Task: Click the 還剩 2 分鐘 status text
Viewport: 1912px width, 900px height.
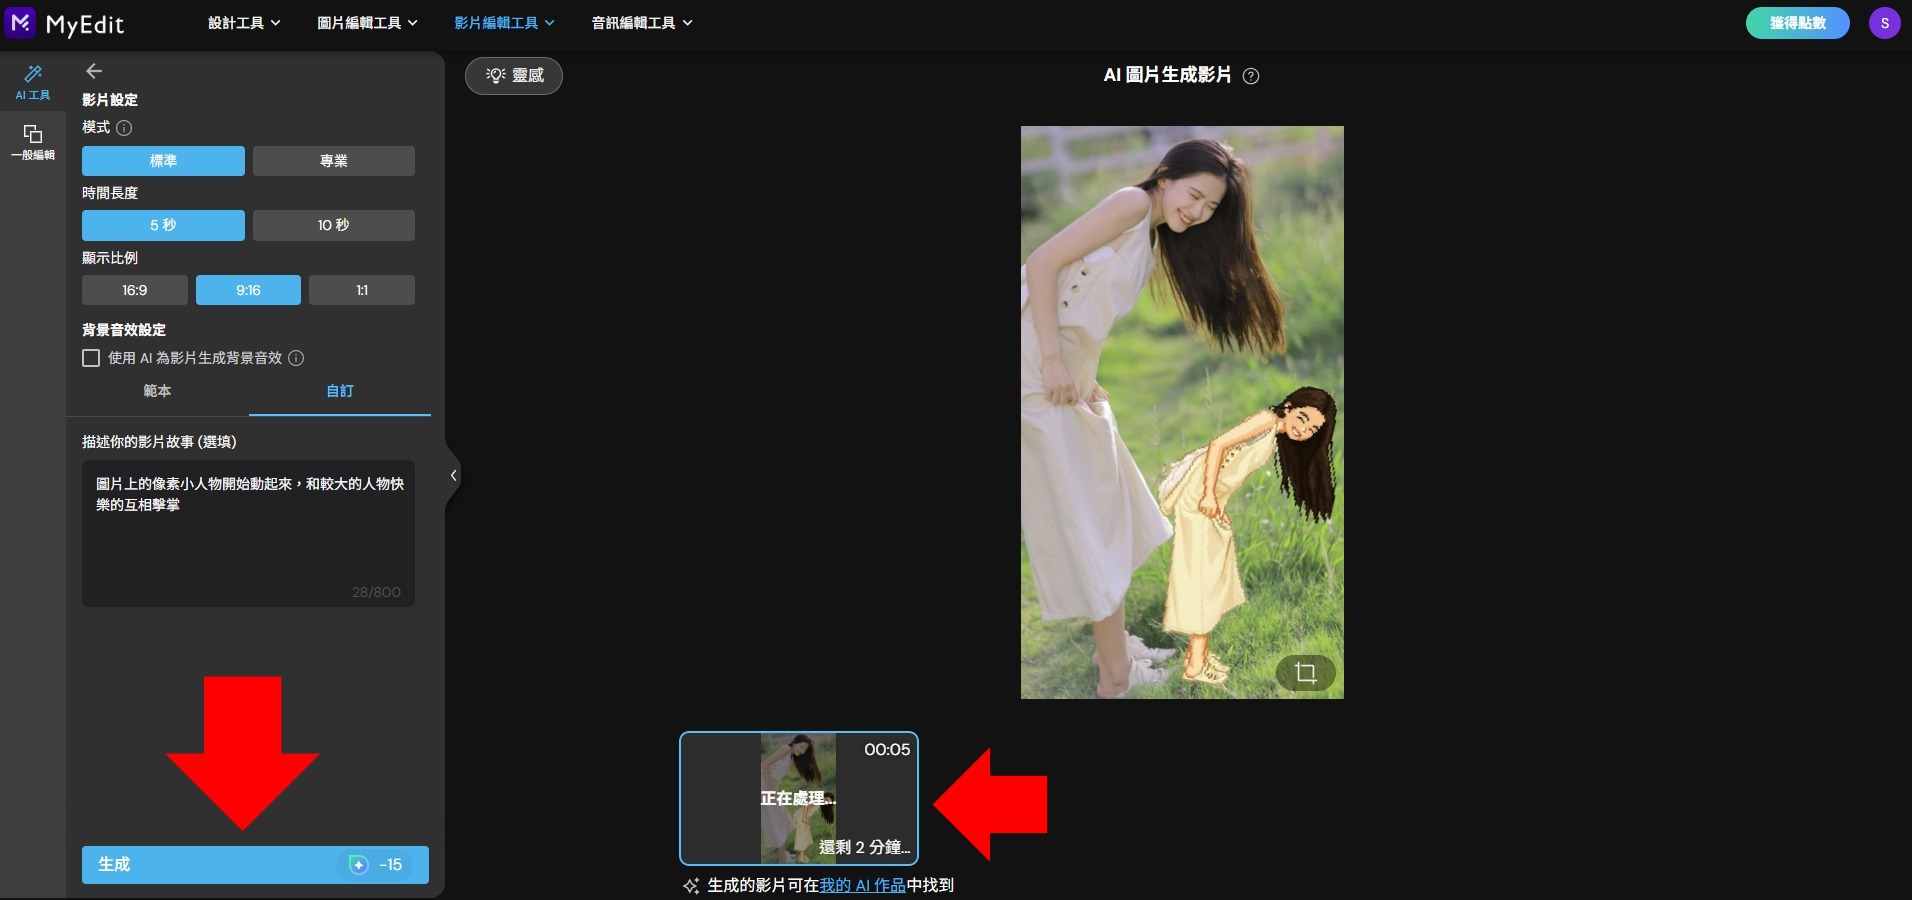Action: pyautogui.click(x=864, y=847)
